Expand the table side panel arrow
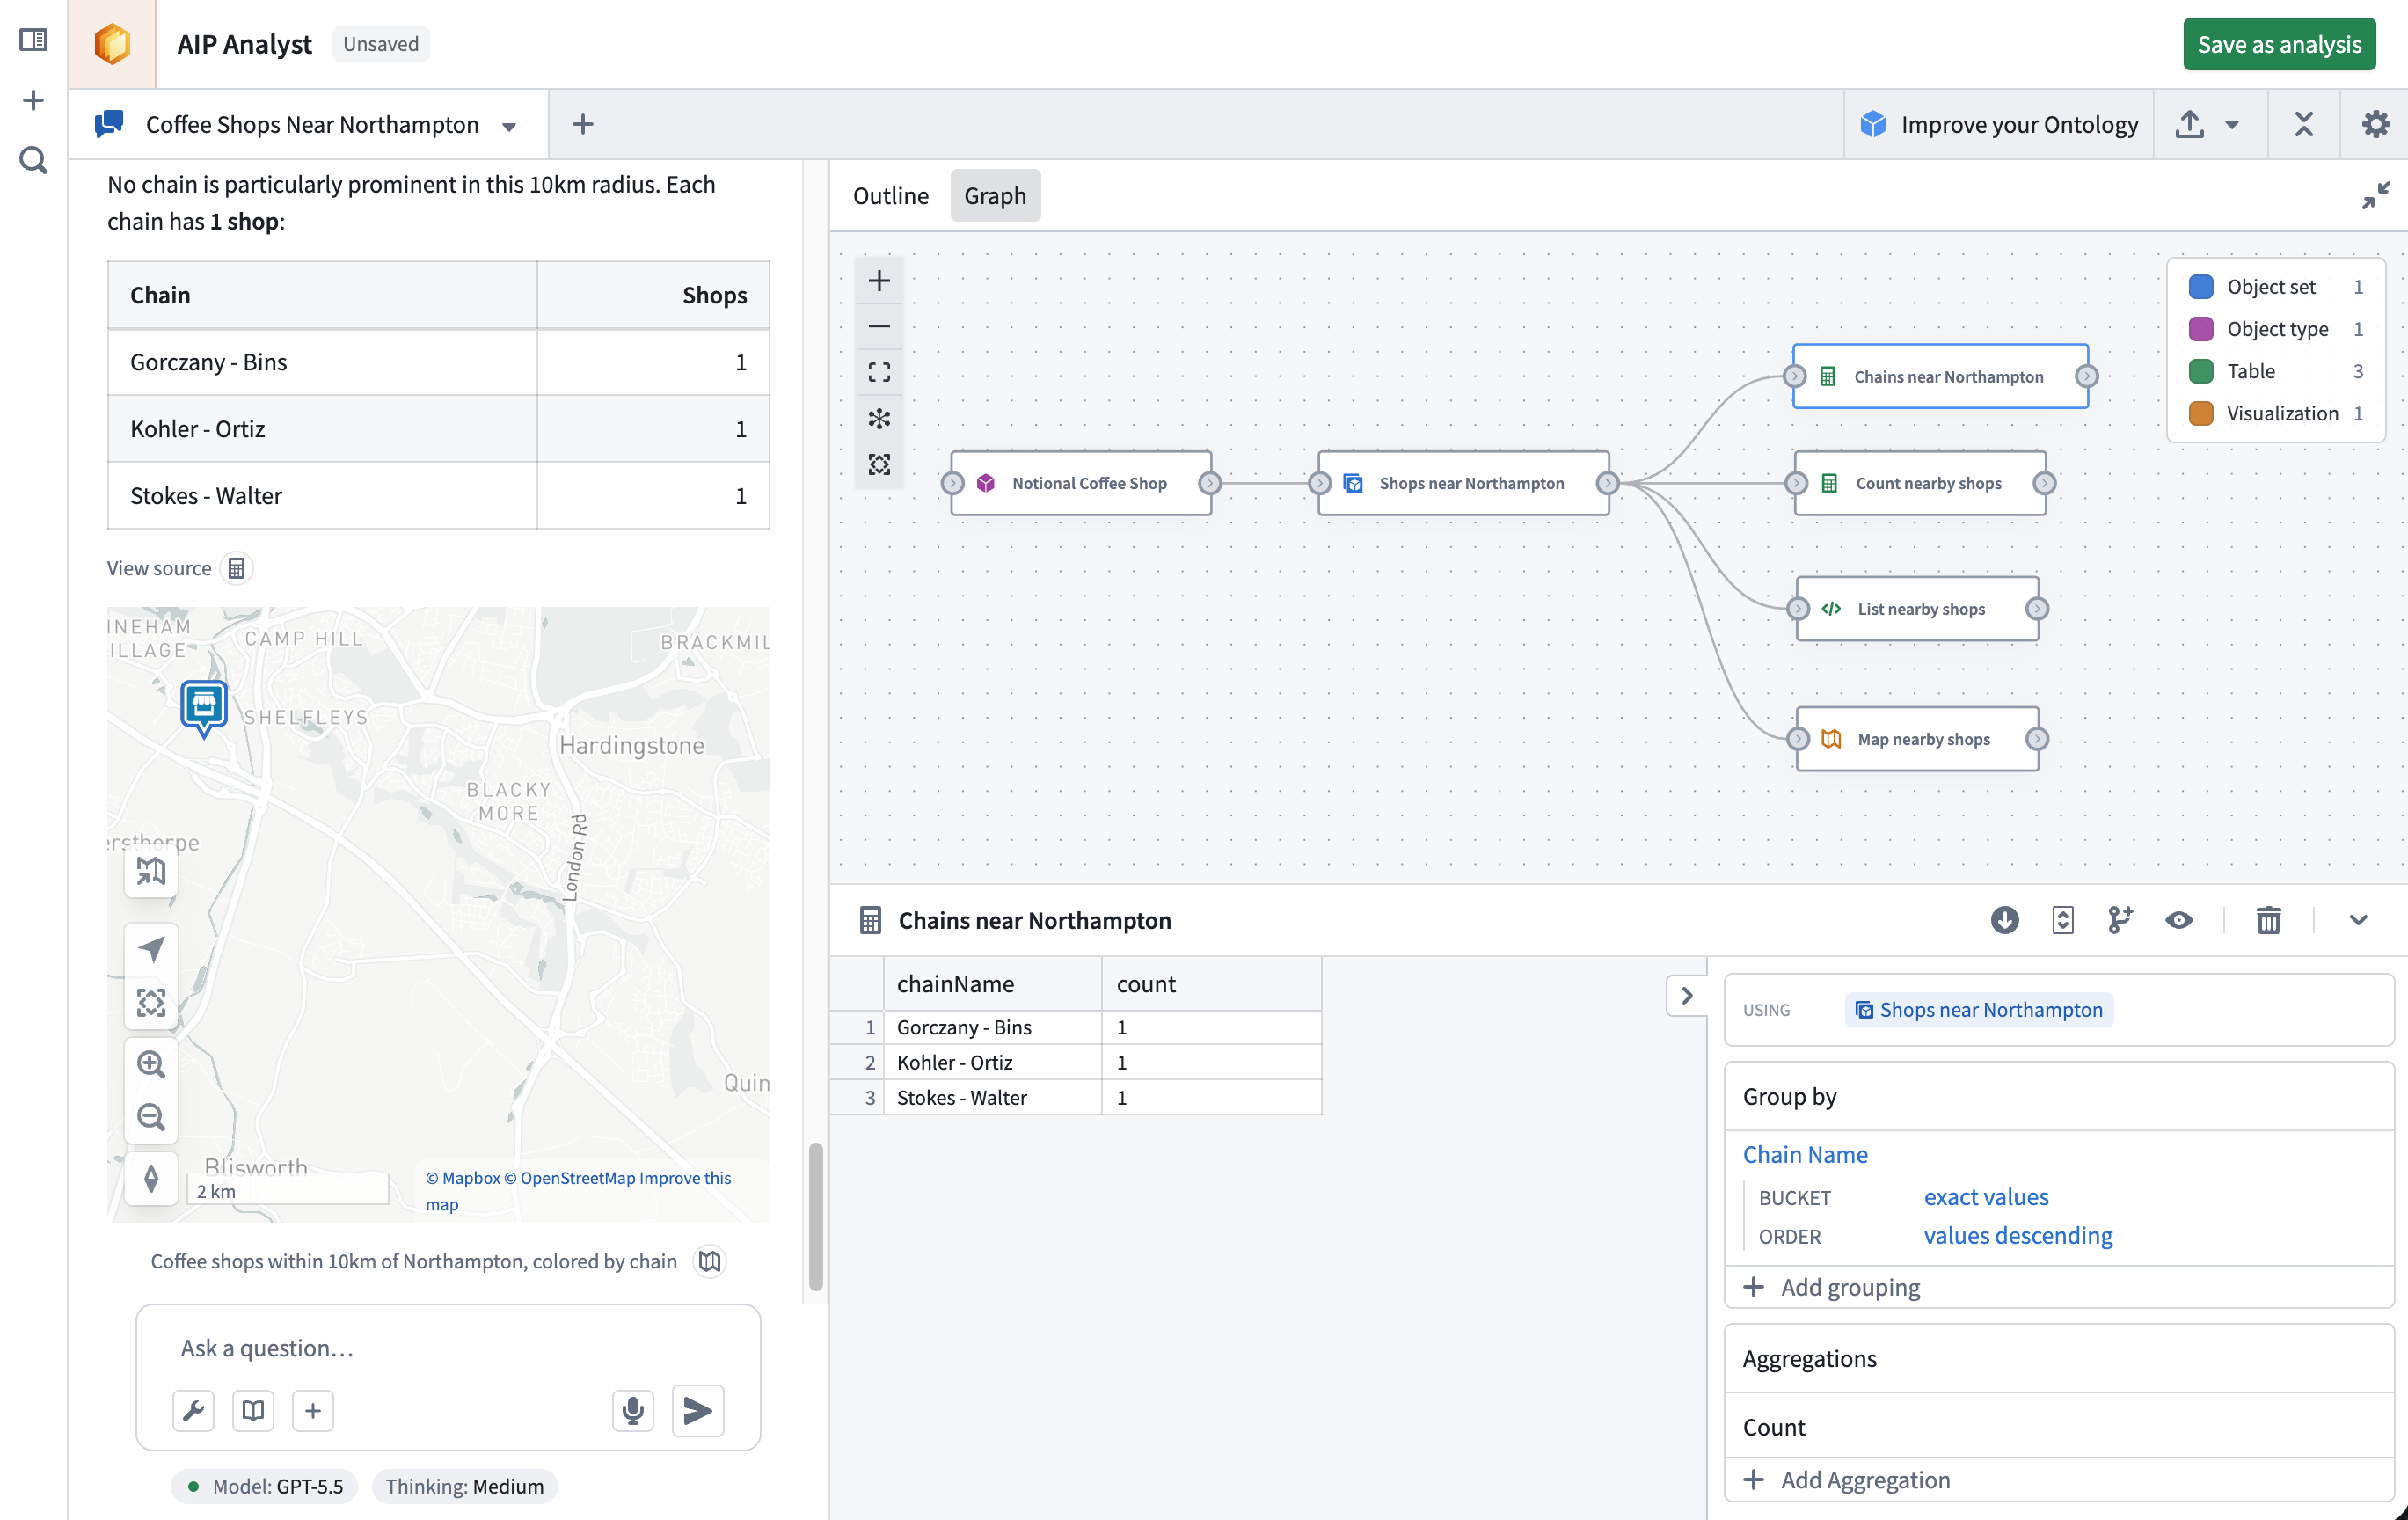The width and height of the screenshot is (2408, 1520). pos(1687,996)
